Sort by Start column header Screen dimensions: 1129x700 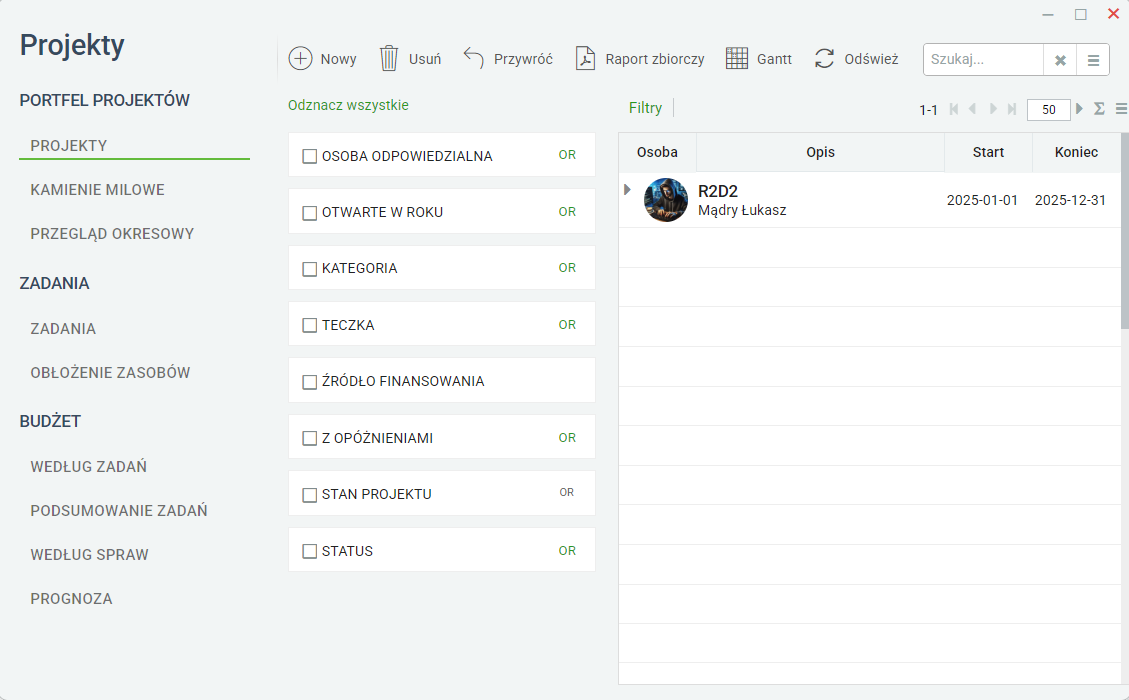pyautogui.click(x=988, y=152)
